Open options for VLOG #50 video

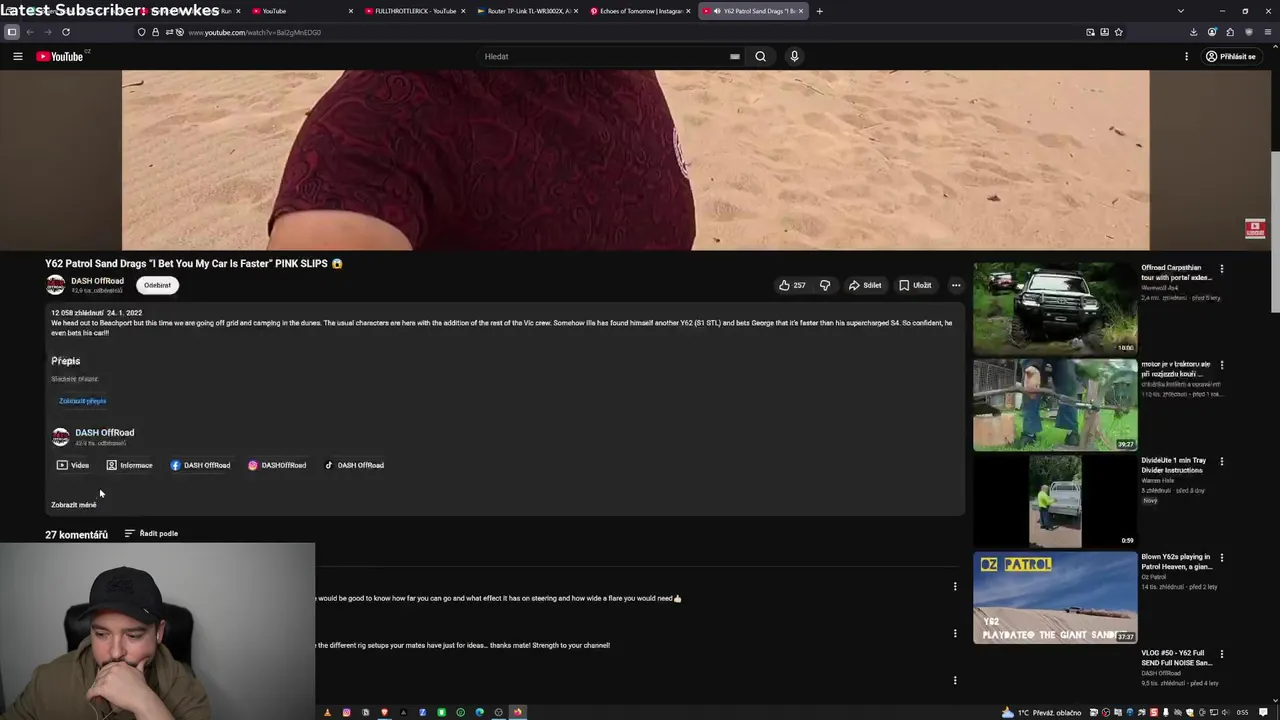[x=1221, y=654]
